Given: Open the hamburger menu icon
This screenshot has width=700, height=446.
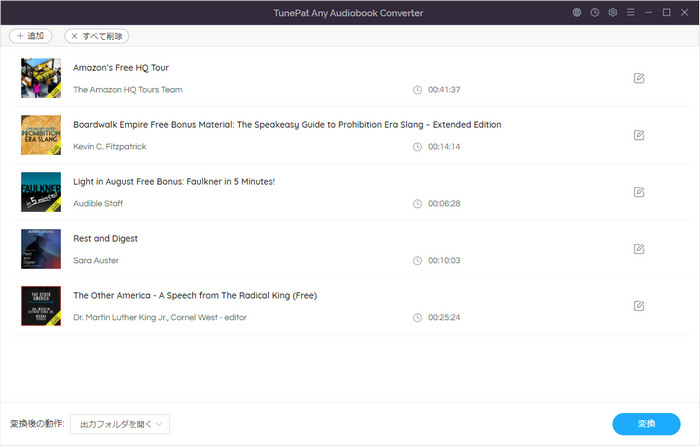Looking at the screenshot, I should click(630, 13).
